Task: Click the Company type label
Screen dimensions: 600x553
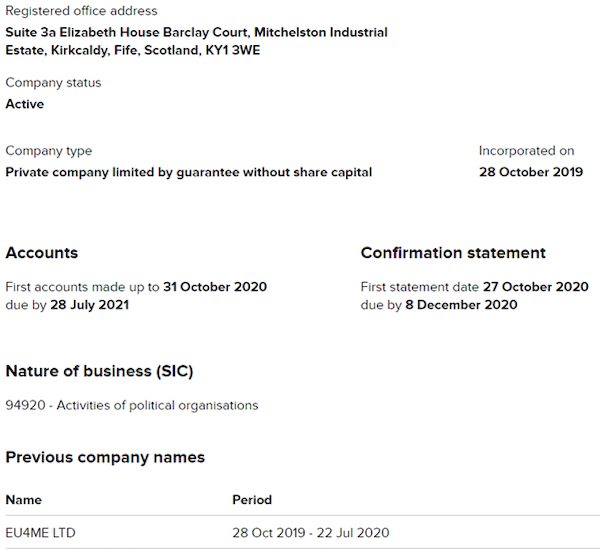Action: 48,151
